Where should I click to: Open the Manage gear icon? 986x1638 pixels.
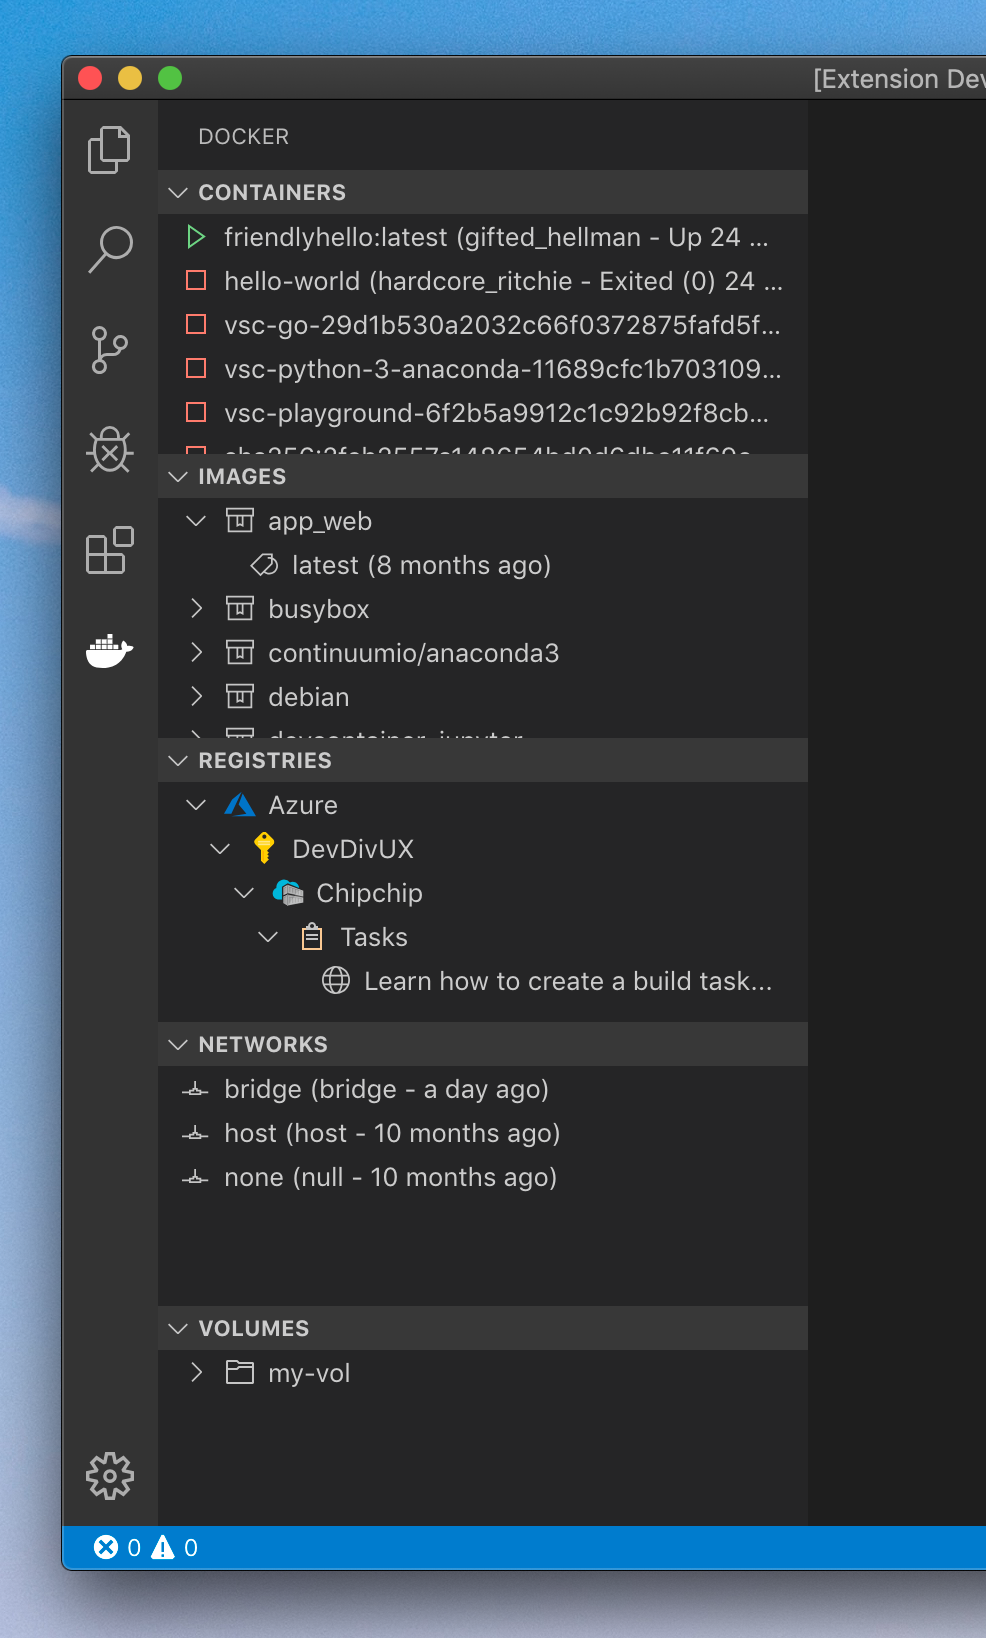pos(110,1476)
